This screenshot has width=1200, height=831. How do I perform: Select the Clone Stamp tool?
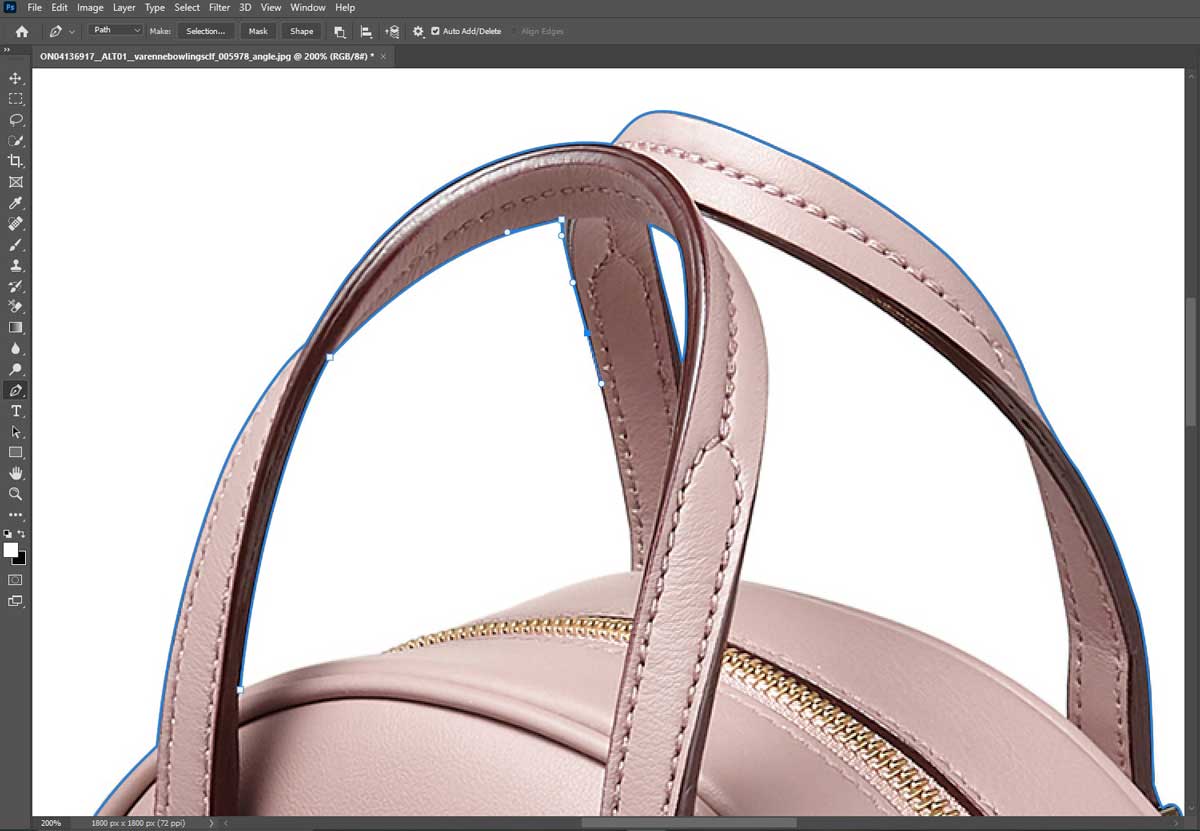(x=15, y=266)
